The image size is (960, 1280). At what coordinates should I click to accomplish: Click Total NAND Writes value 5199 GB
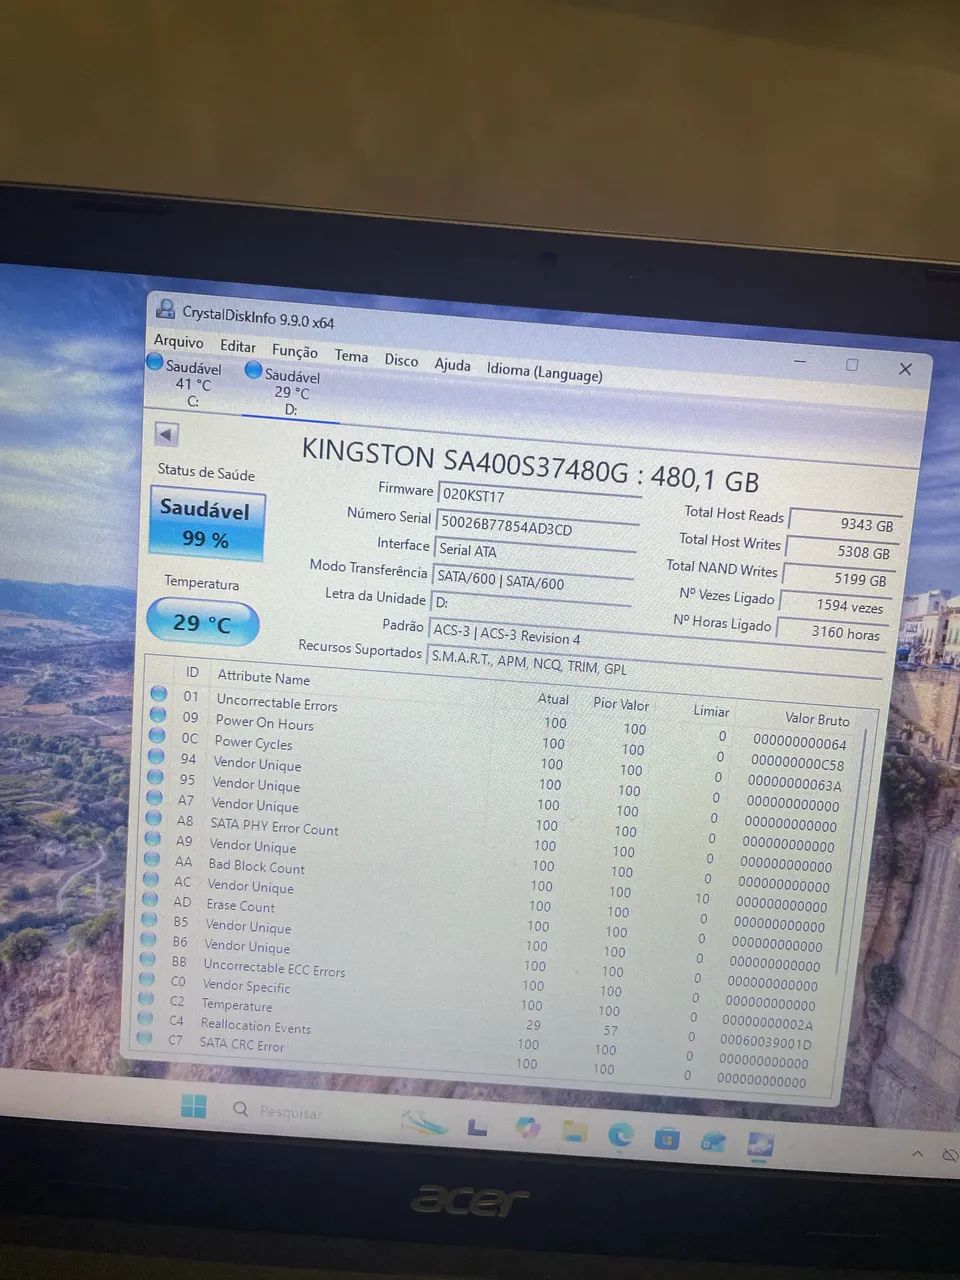pyautogui.click(x=837, y=577)
